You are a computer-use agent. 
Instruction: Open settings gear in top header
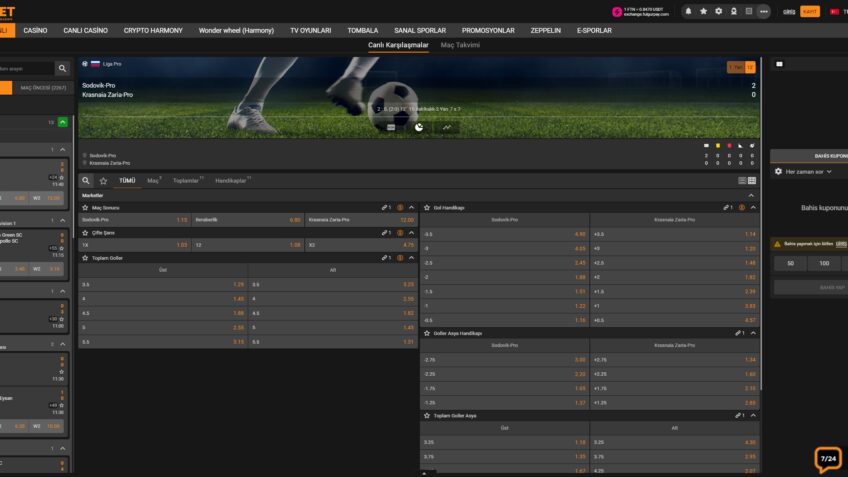click(x=718, y=11)
